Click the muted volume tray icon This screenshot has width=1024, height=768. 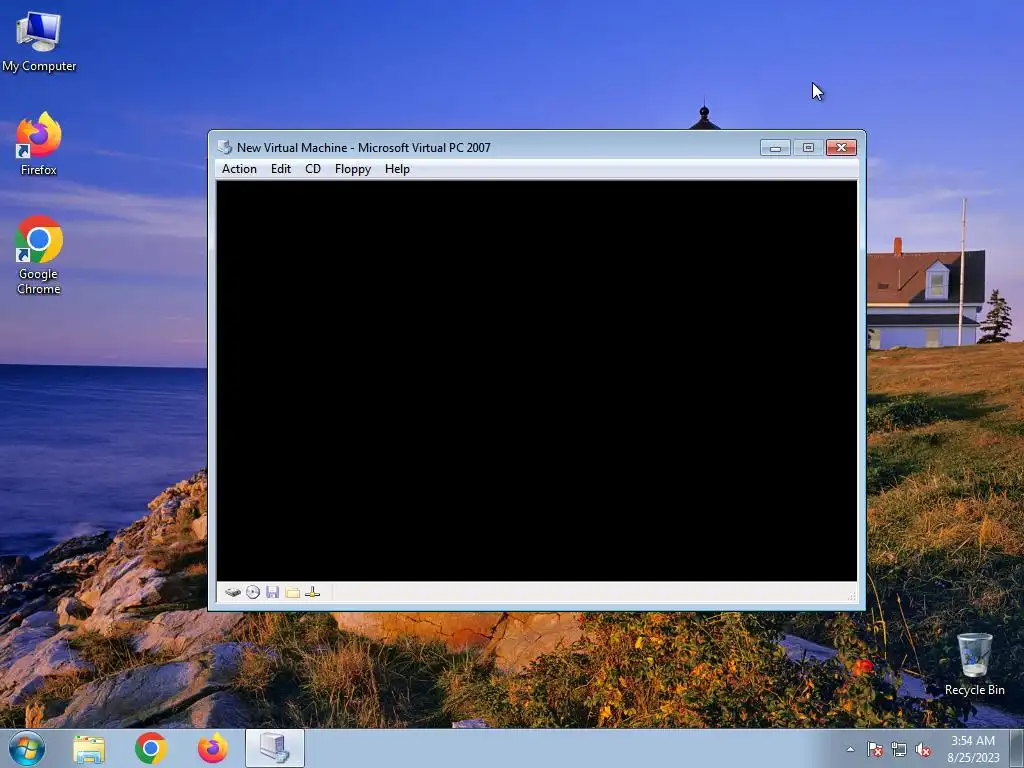tap(923, 749)
